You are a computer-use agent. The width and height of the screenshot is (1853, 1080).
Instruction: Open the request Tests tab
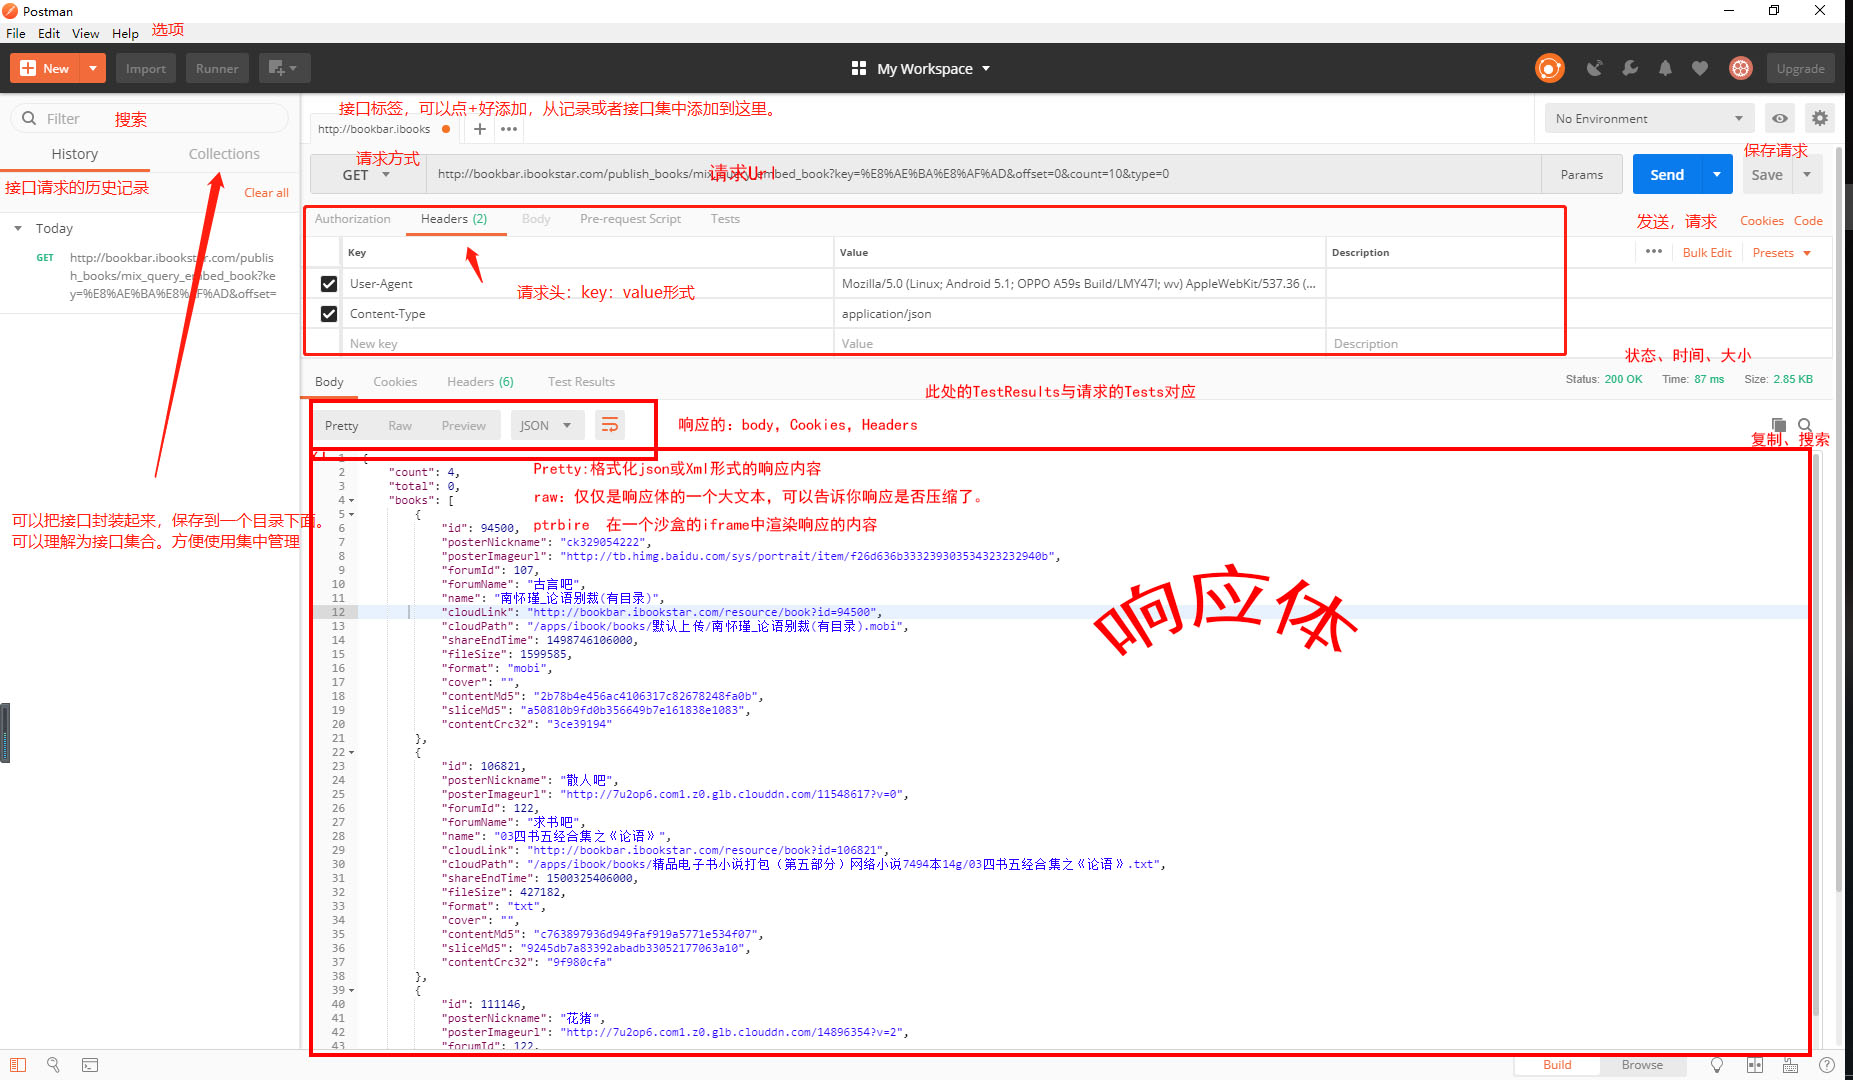pyautogui.click(x=725, y=219)
